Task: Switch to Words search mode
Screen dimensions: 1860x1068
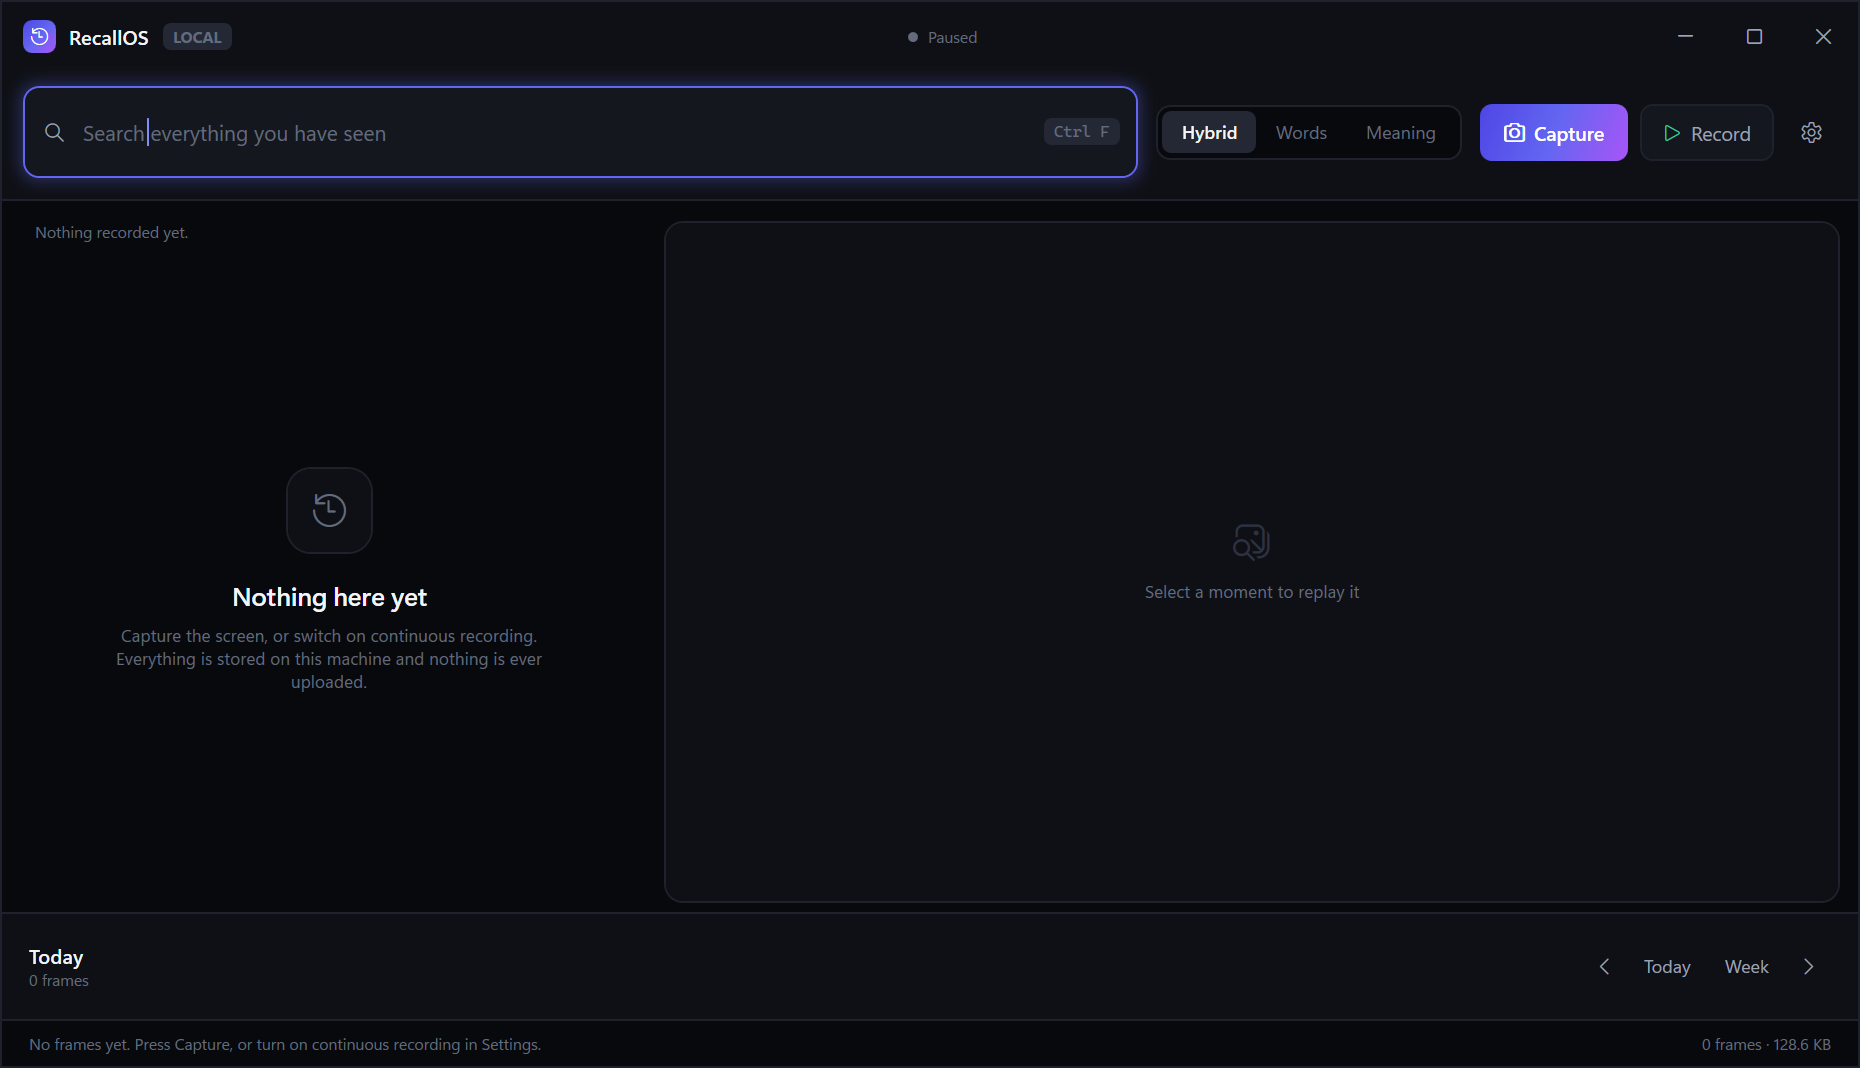Action: pos(1301,132)
